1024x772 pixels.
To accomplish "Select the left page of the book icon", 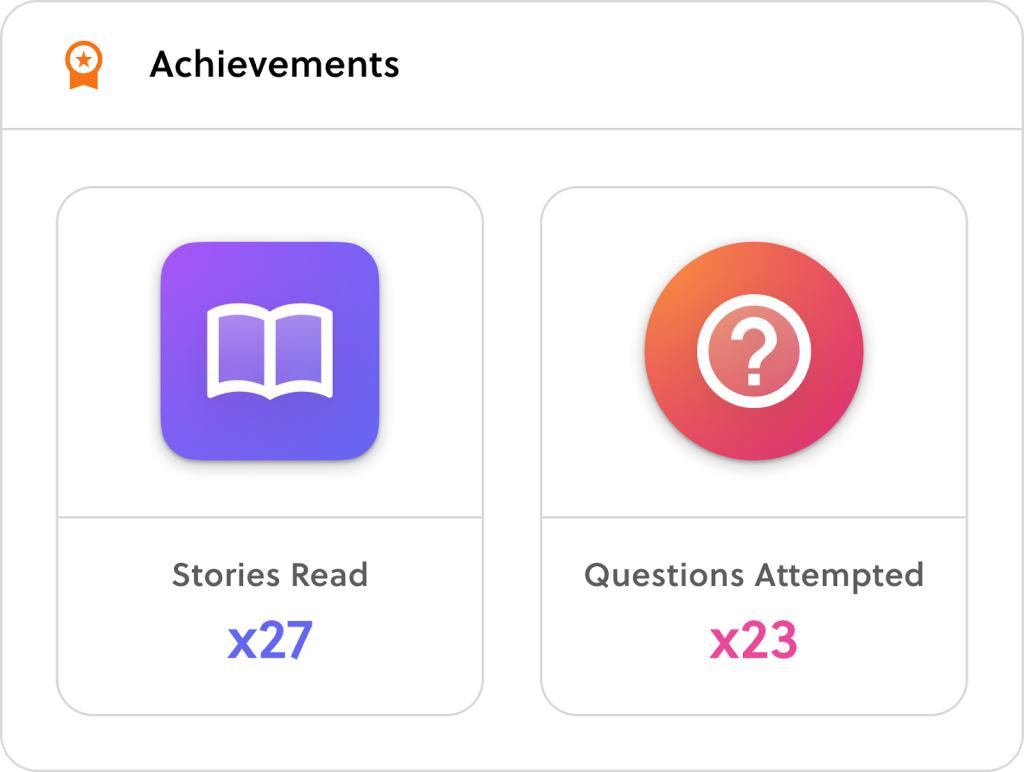I will pos(239,348).
